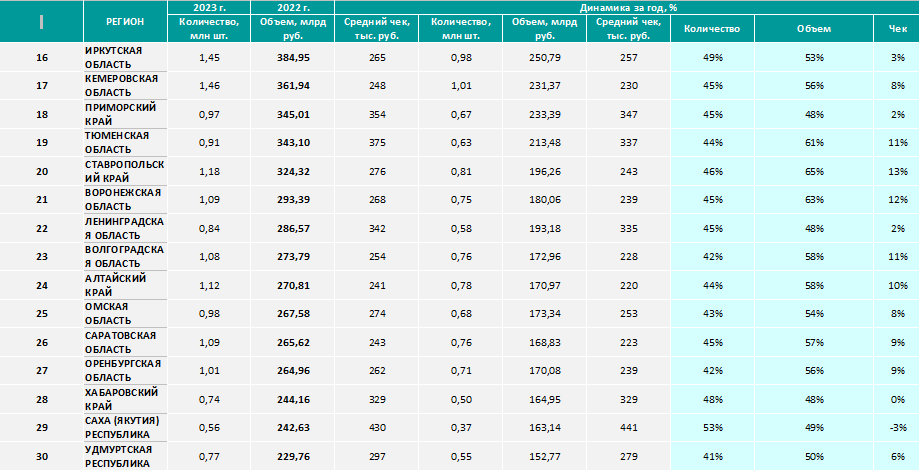Select the 'ОРЕНБУРГСКАЯ ОБЛАСТЬ' region cell
Image resolution: width=919 pixels, height=470 pixels.
[x=125, y=370]
